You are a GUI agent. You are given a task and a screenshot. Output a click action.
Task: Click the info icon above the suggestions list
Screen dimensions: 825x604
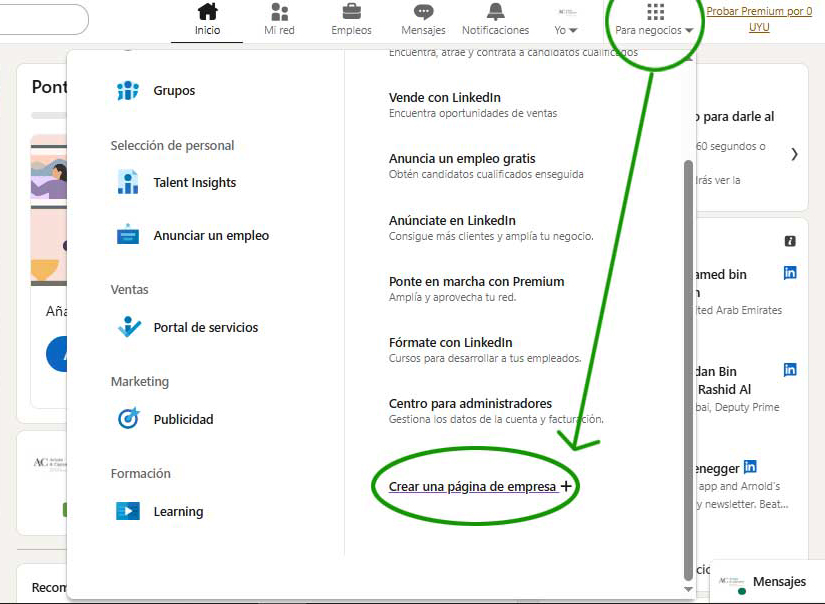coord(790,241)
